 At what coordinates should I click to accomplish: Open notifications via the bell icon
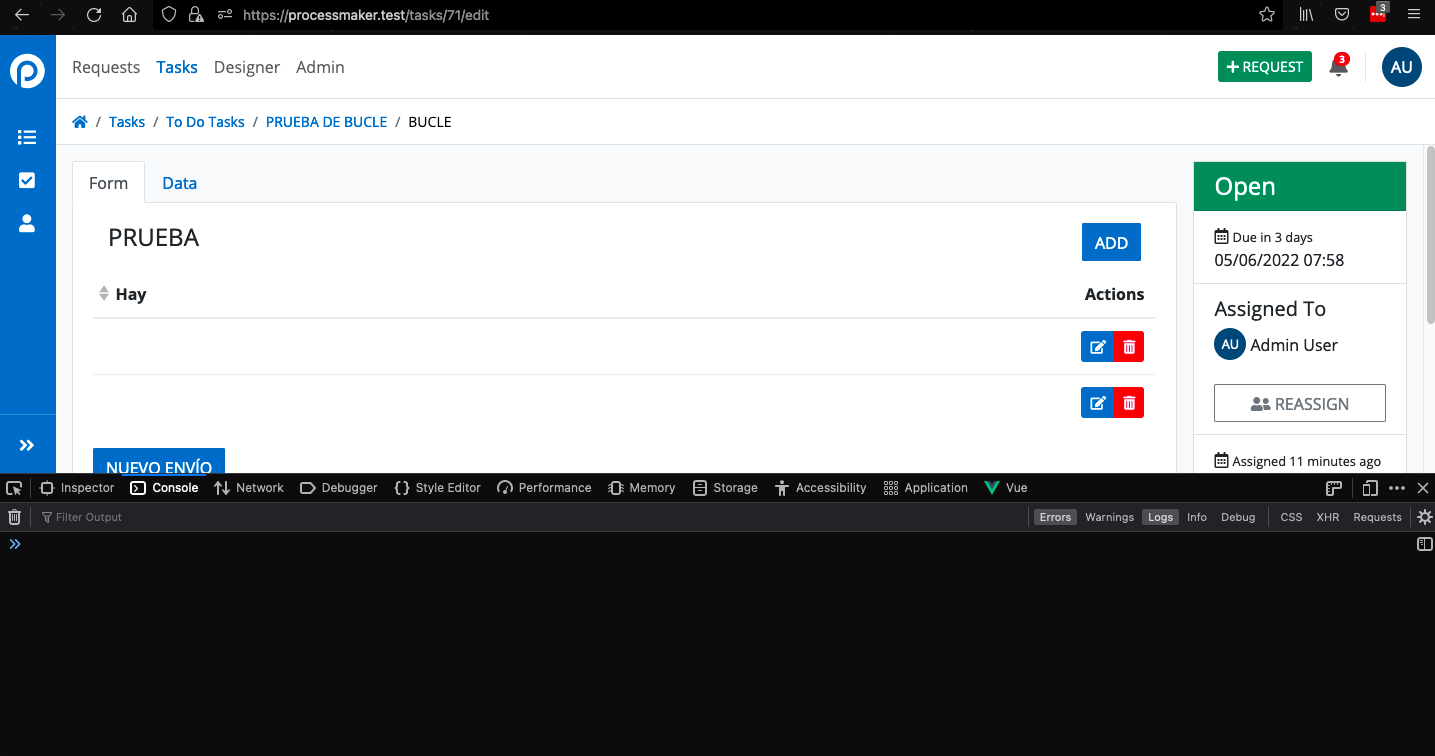tap(1338, 66)
